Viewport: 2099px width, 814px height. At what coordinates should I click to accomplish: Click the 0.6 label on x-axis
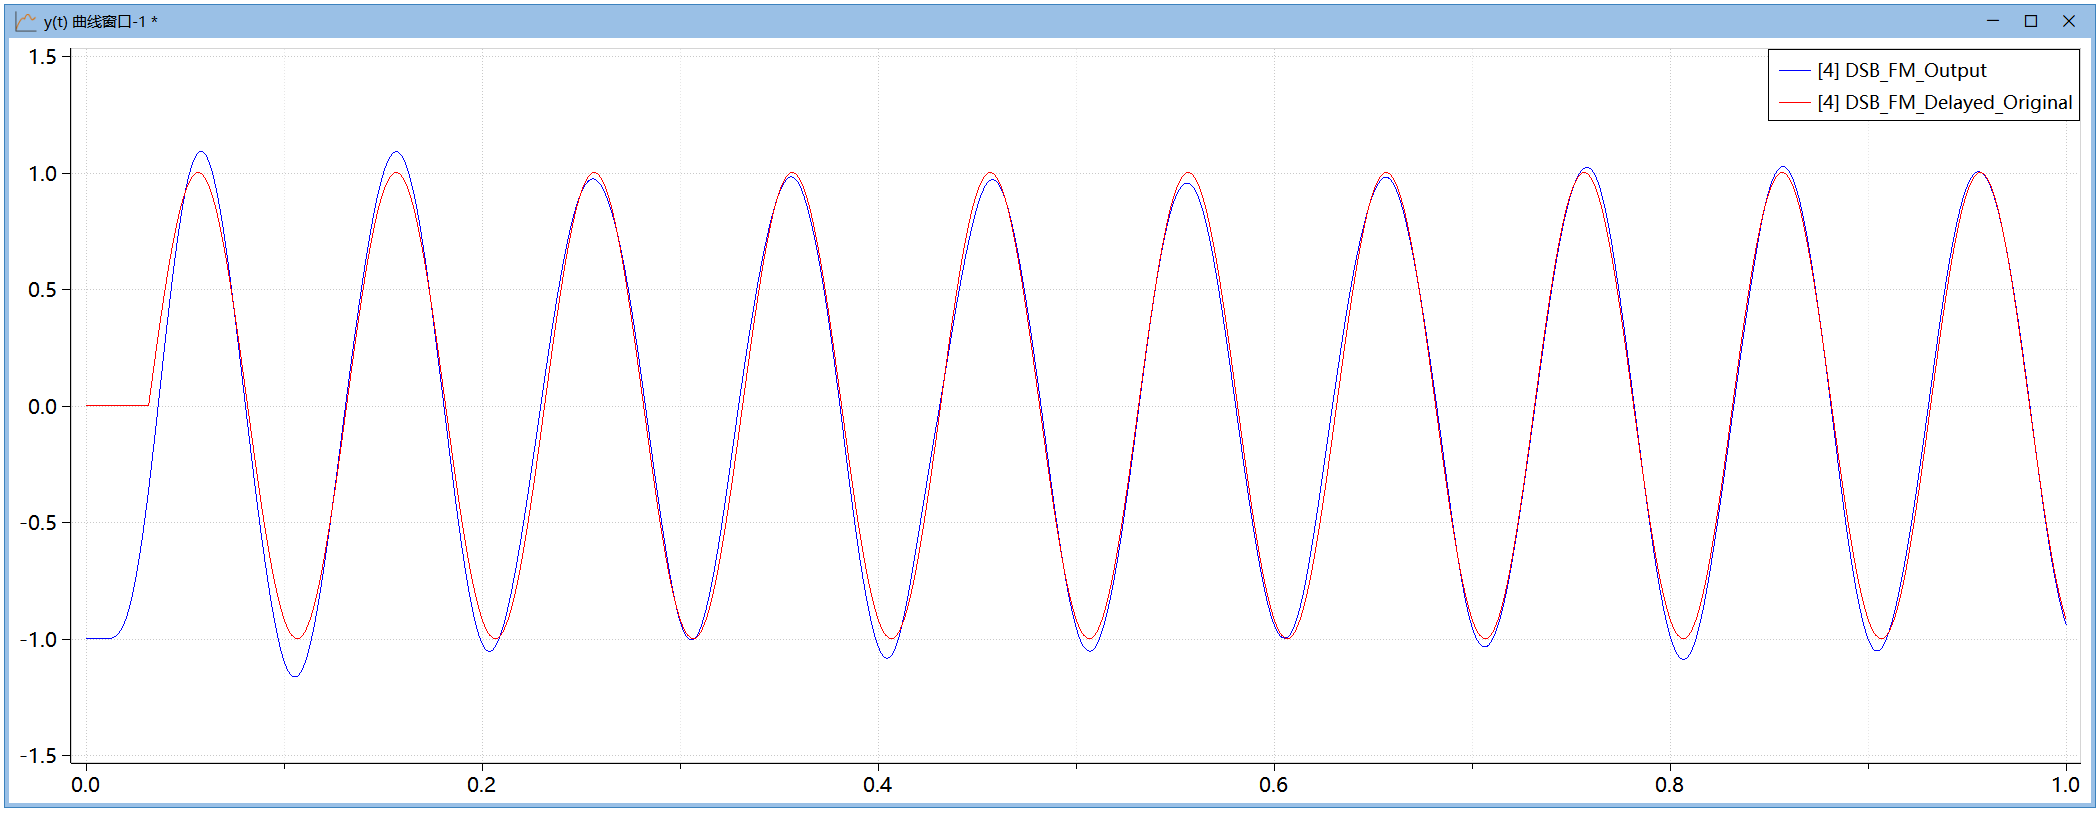[x=1273, y=785]
